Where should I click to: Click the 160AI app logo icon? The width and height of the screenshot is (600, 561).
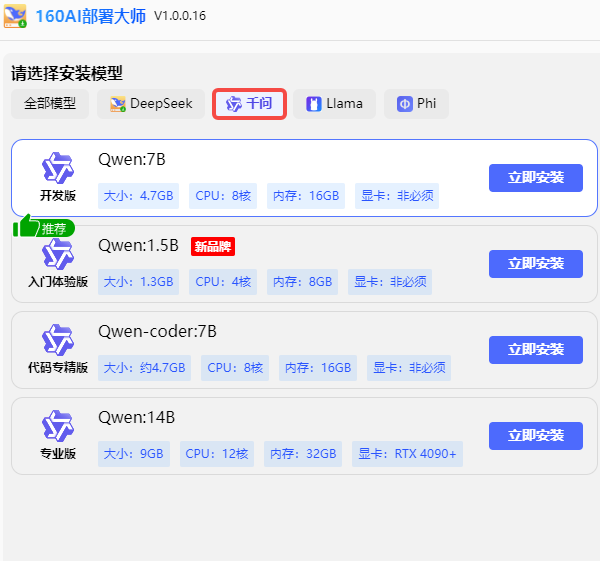(15, 16)
